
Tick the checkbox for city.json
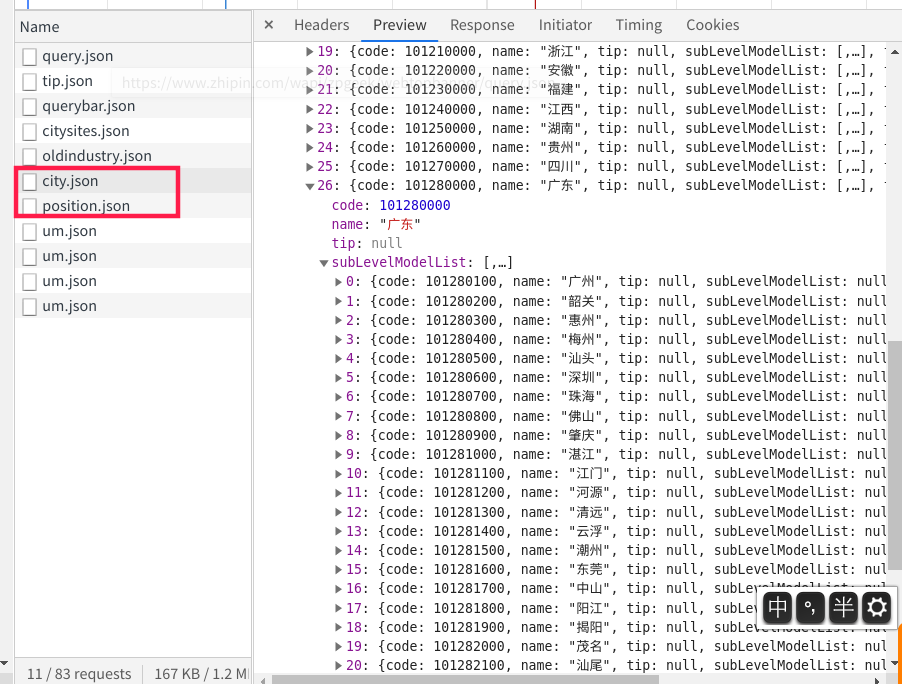tap(29, 182)
